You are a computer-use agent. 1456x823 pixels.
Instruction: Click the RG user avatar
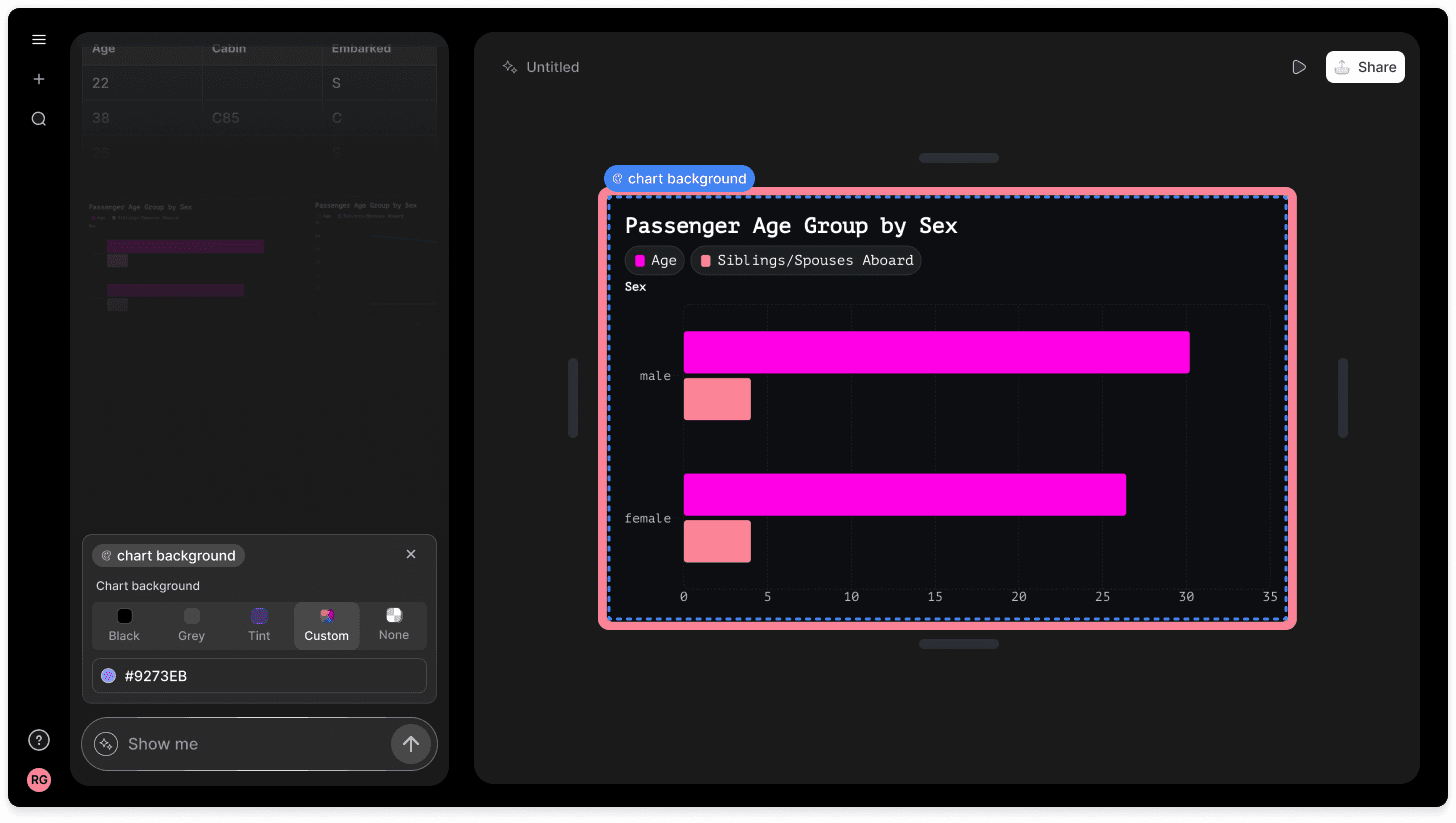tap(39, 780)
